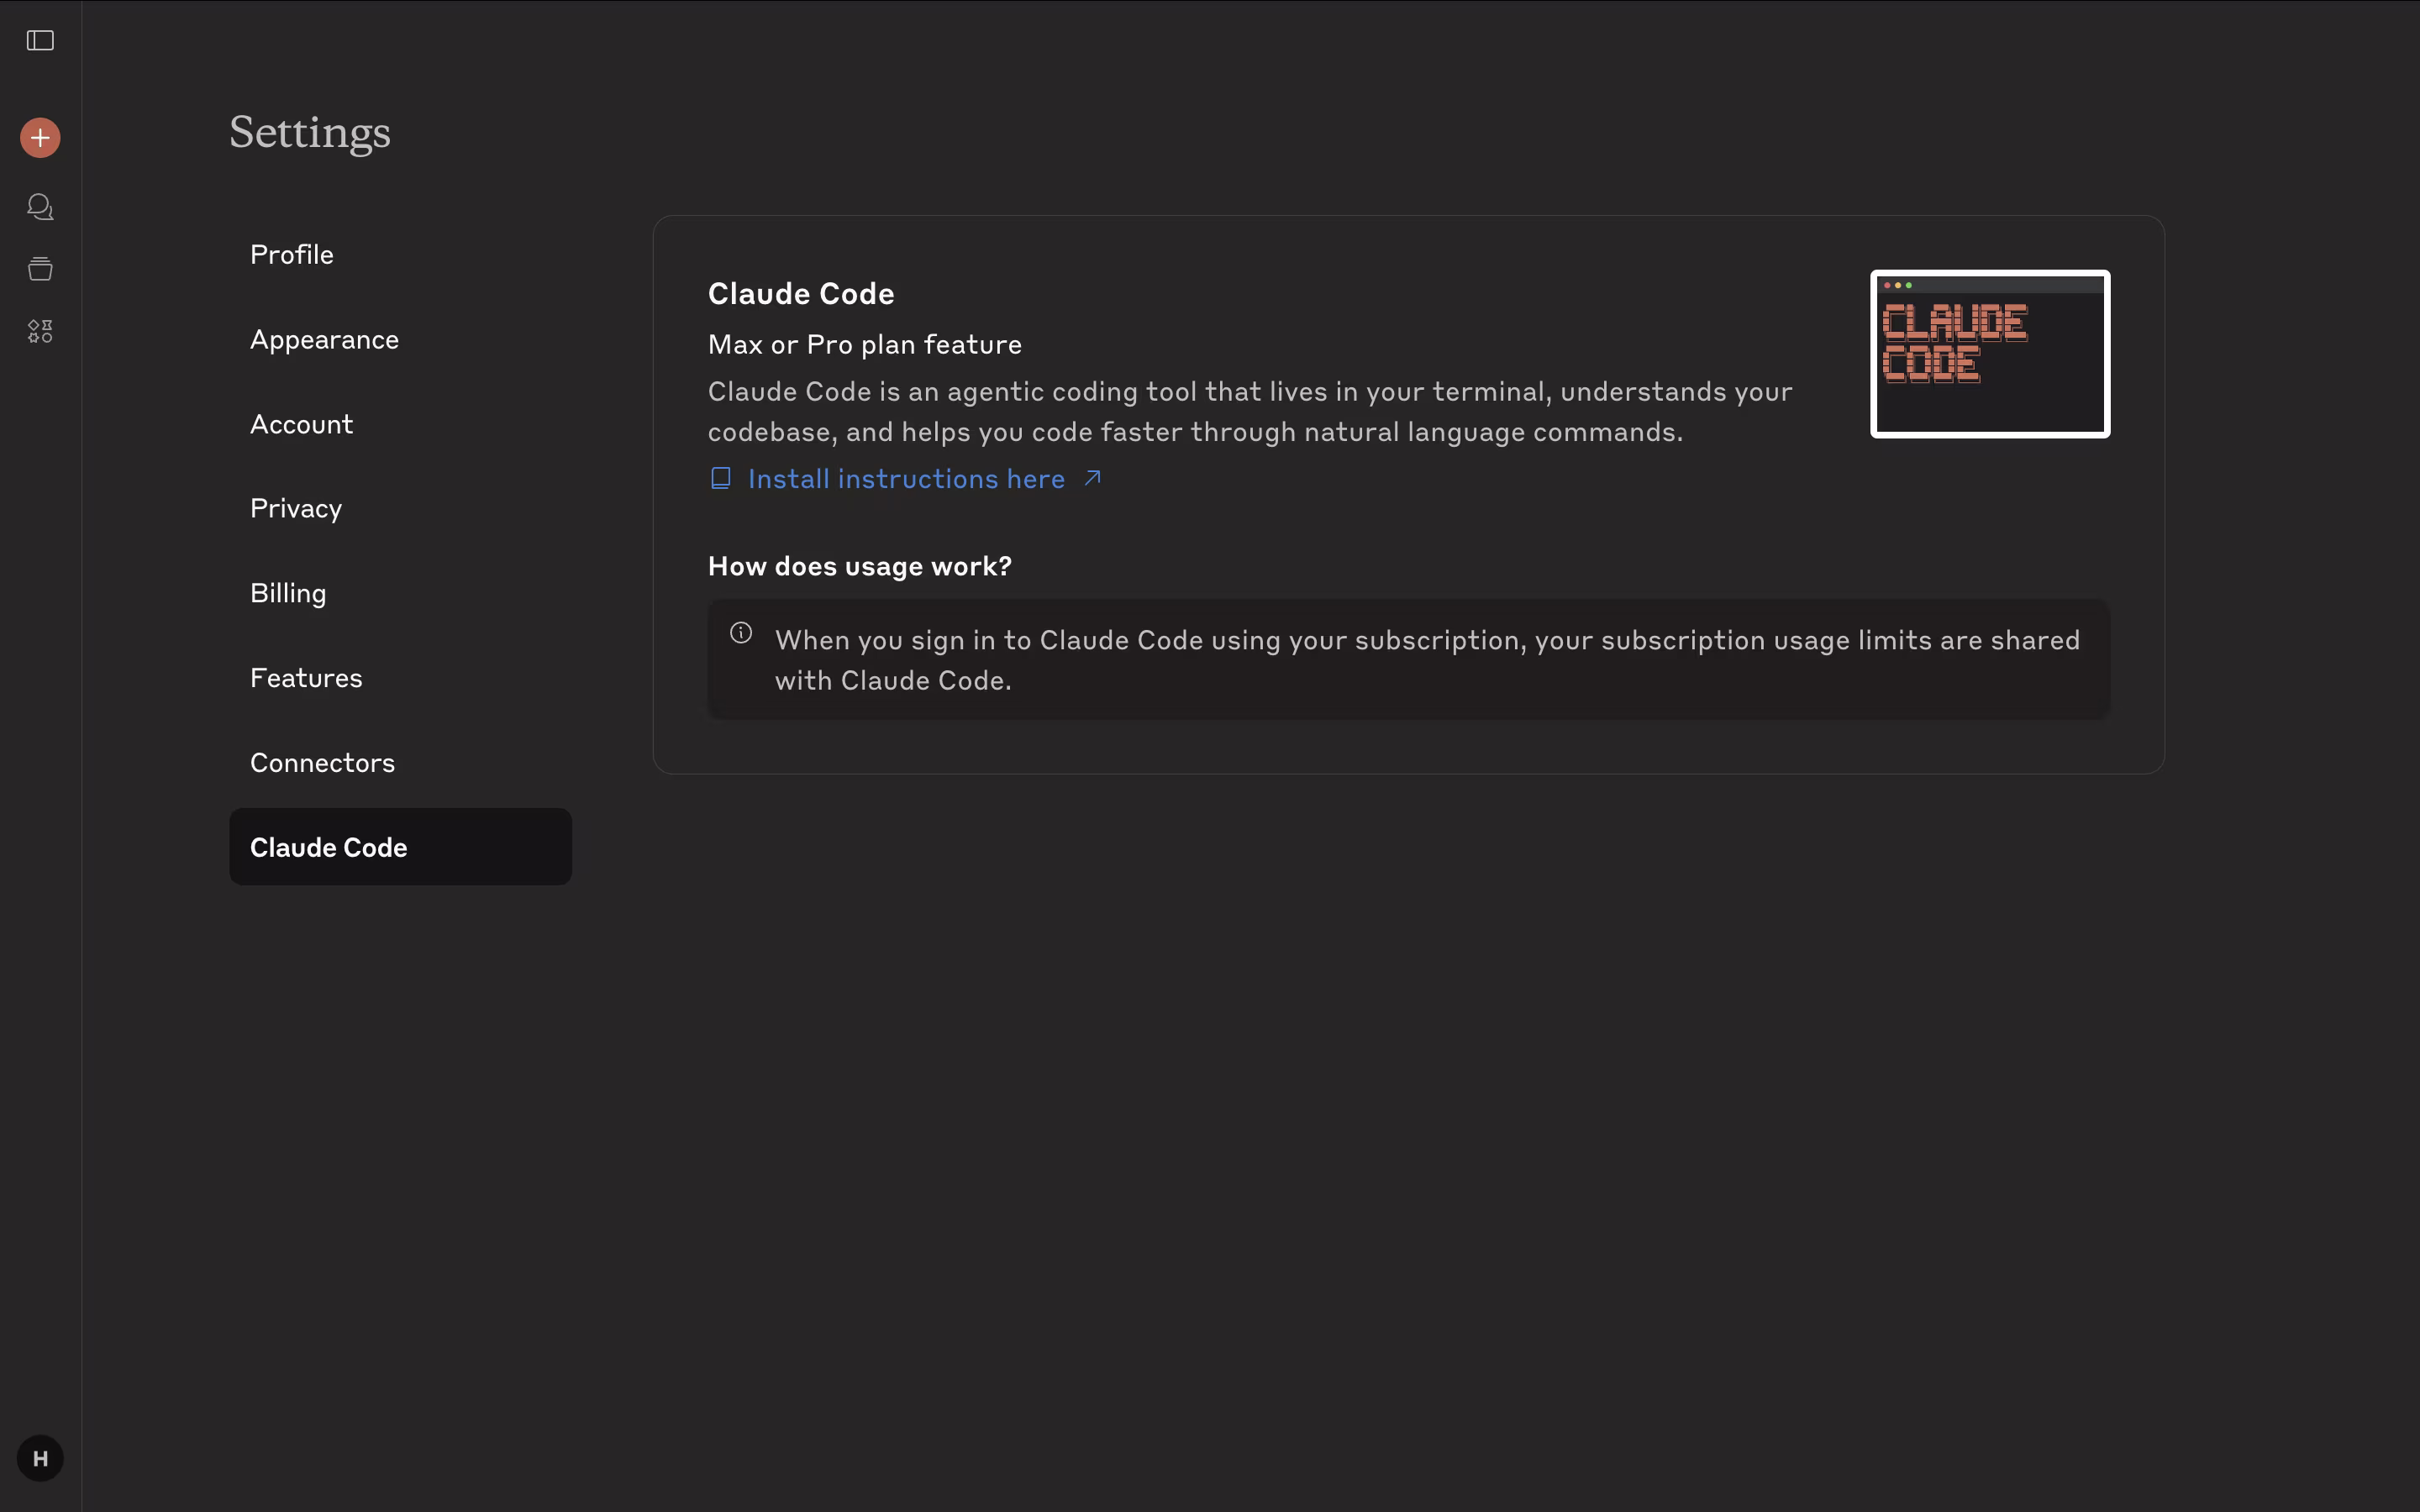Open the Install instructions here link
Image resolution: width=2420 pixels, height=1512 pixels.
(906, 479)
